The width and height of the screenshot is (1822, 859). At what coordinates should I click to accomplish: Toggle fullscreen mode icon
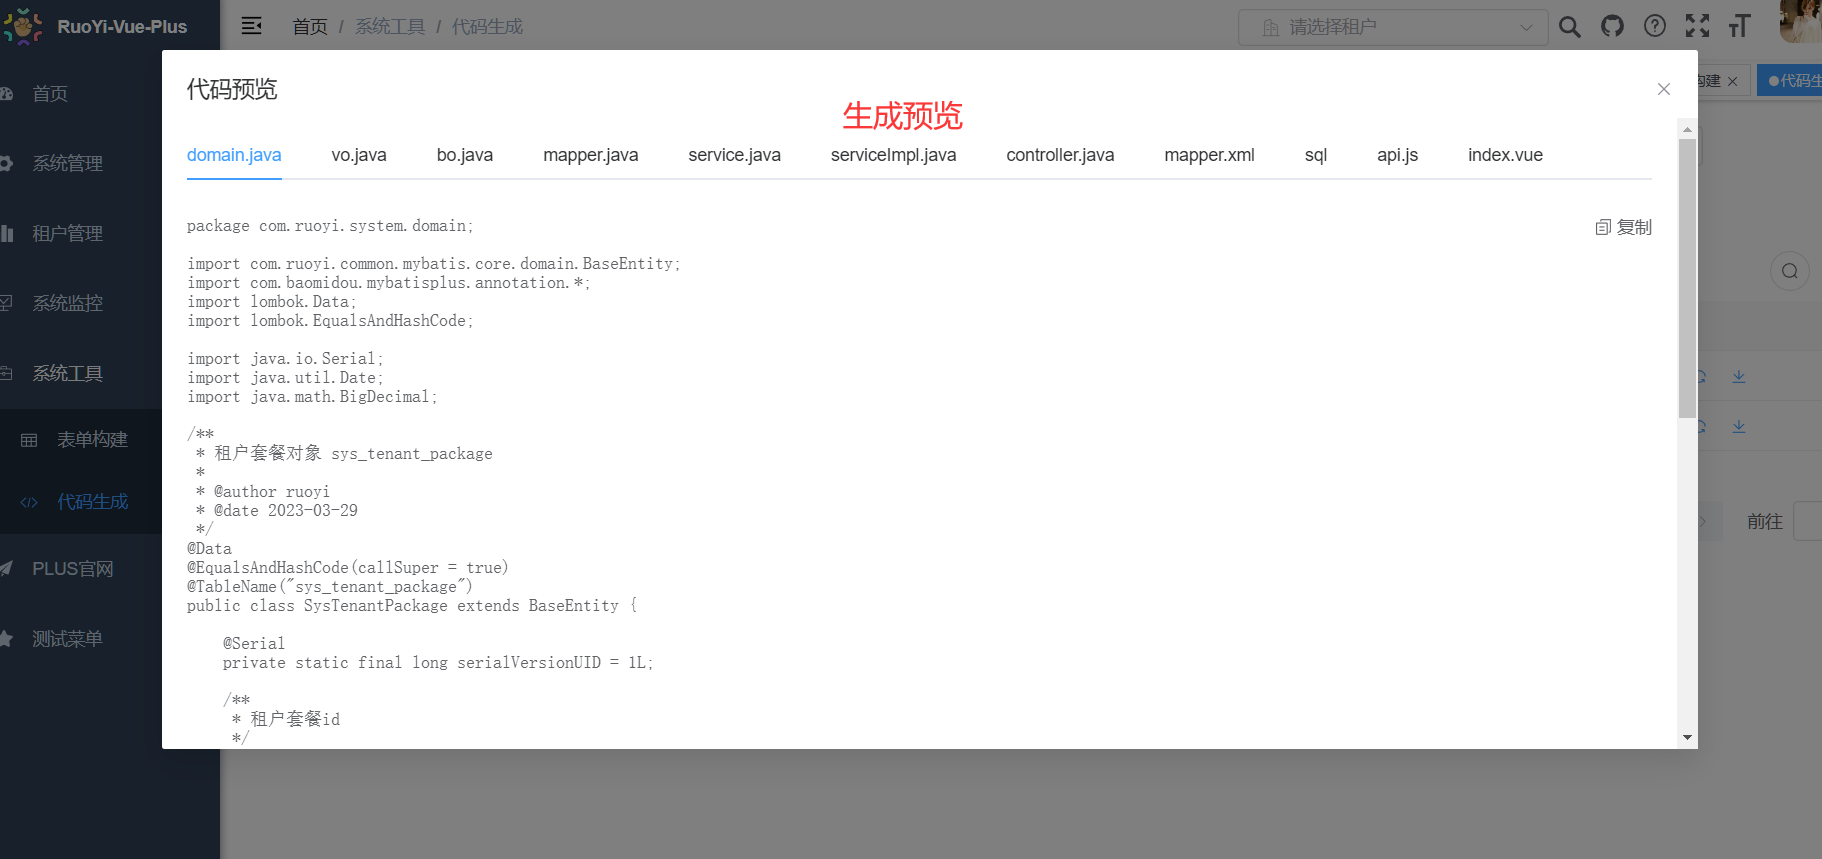pyautogui.click(x=1697, y=26)
